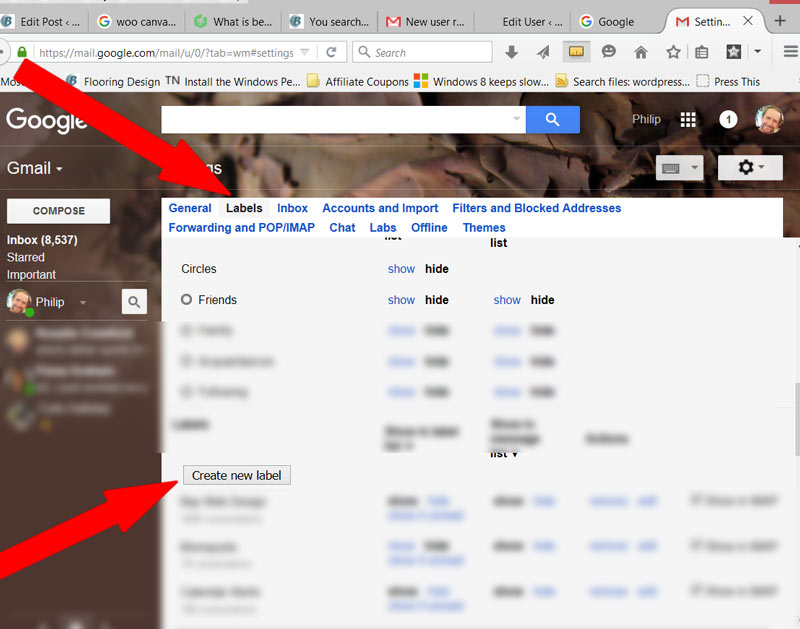
Task: Click the Create new label button
Action: click(237, 475)
